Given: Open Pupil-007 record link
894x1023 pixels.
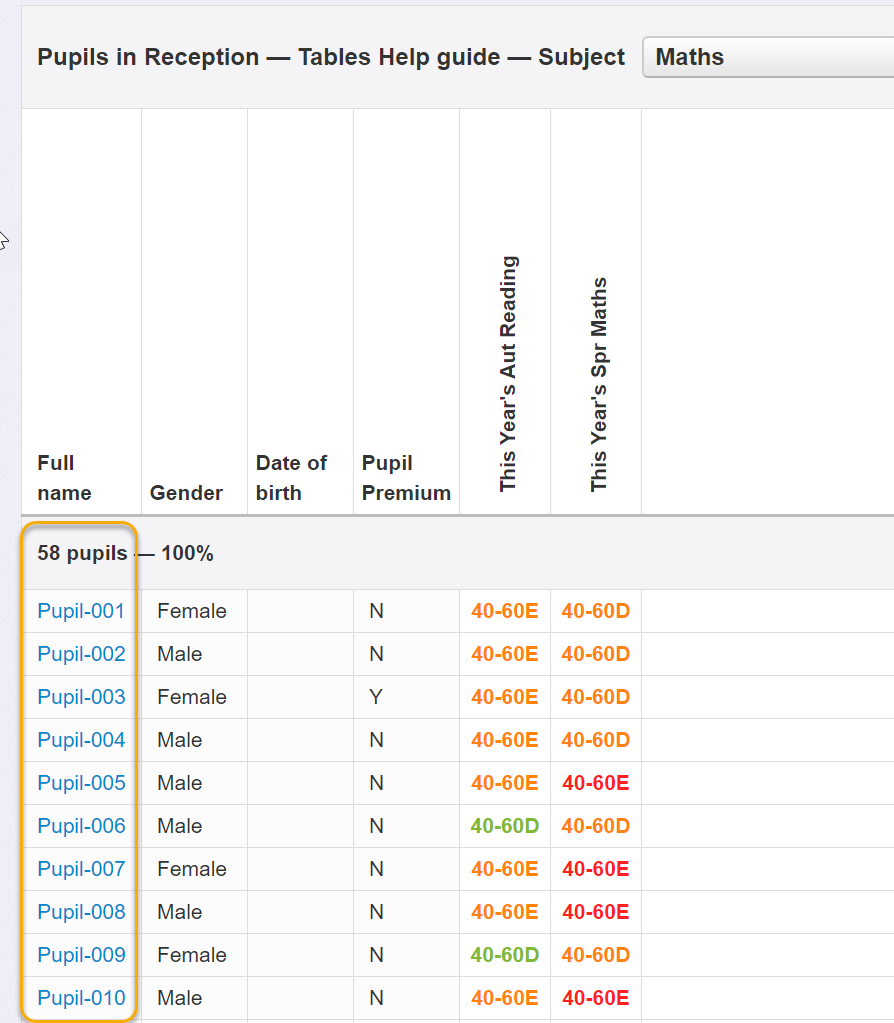Looking at the screenshot, I should pos(81,870).
